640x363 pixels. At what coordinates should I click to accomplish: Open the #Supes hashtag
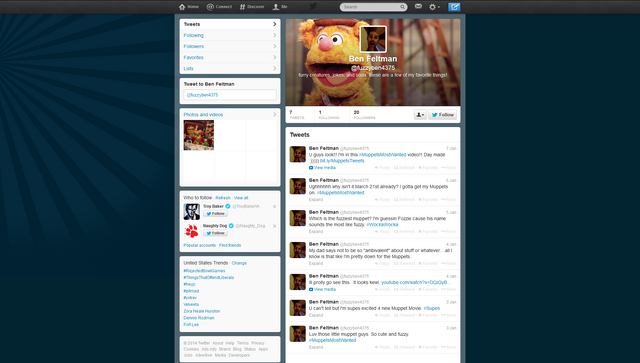click(x=431, y=308)
